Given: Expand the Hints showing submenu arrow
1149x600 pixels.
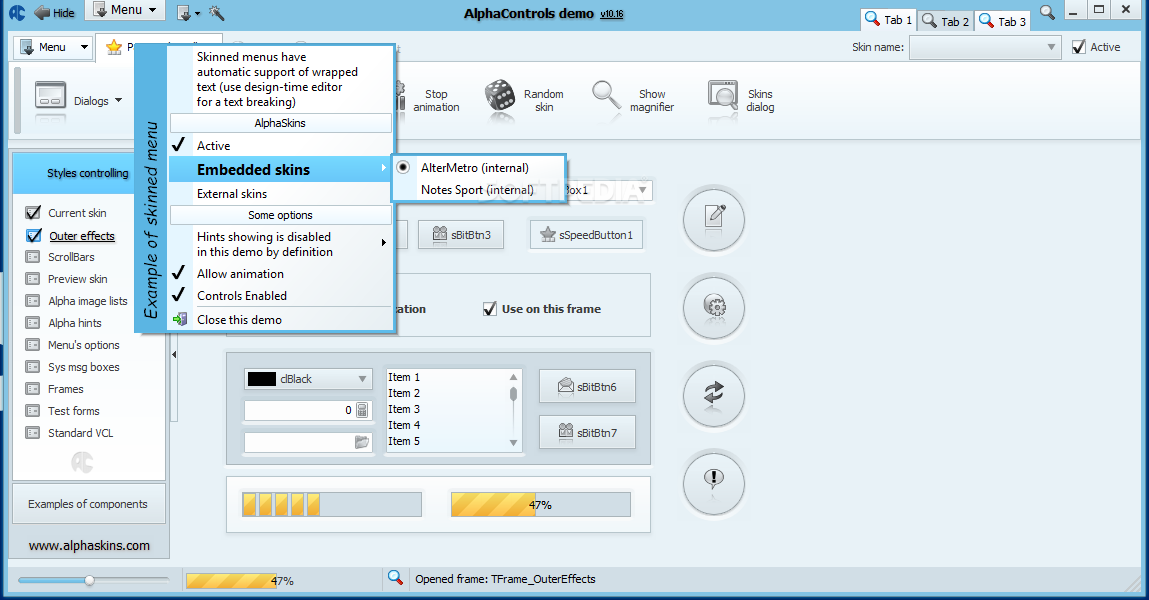Looking at the screenshot, I should pyautogui.click(x=383, y=242).
